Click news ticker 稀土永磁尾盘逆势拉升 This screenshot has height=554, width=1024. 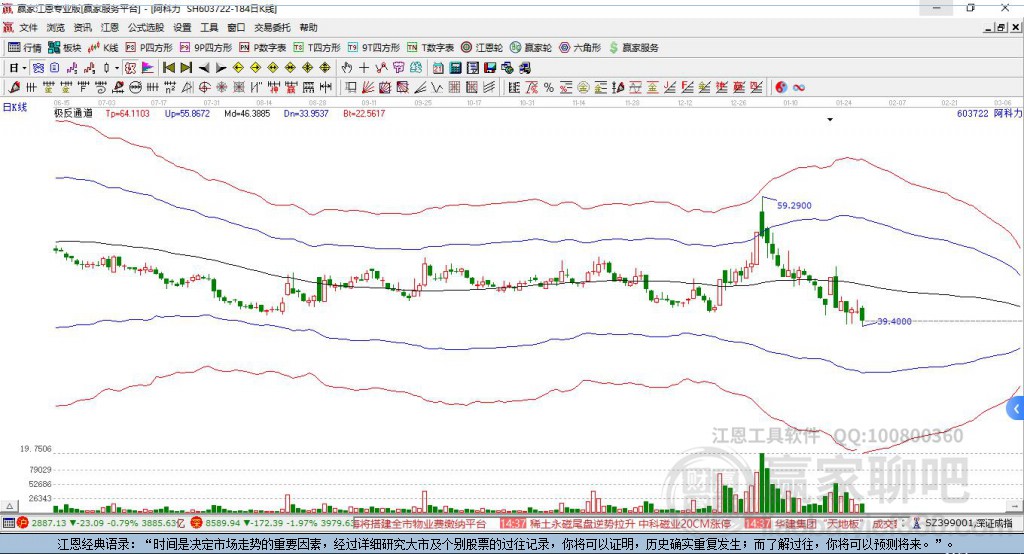(582, 523)
